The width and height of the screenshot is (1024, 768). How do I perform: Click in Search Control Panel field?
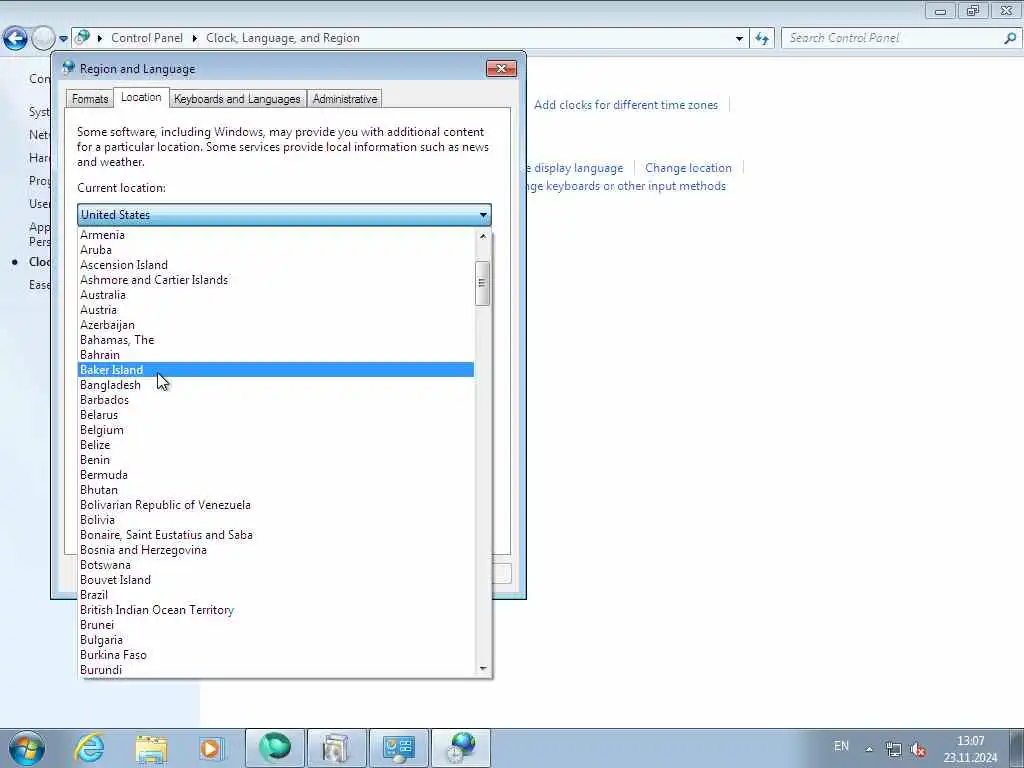point(891,38)
